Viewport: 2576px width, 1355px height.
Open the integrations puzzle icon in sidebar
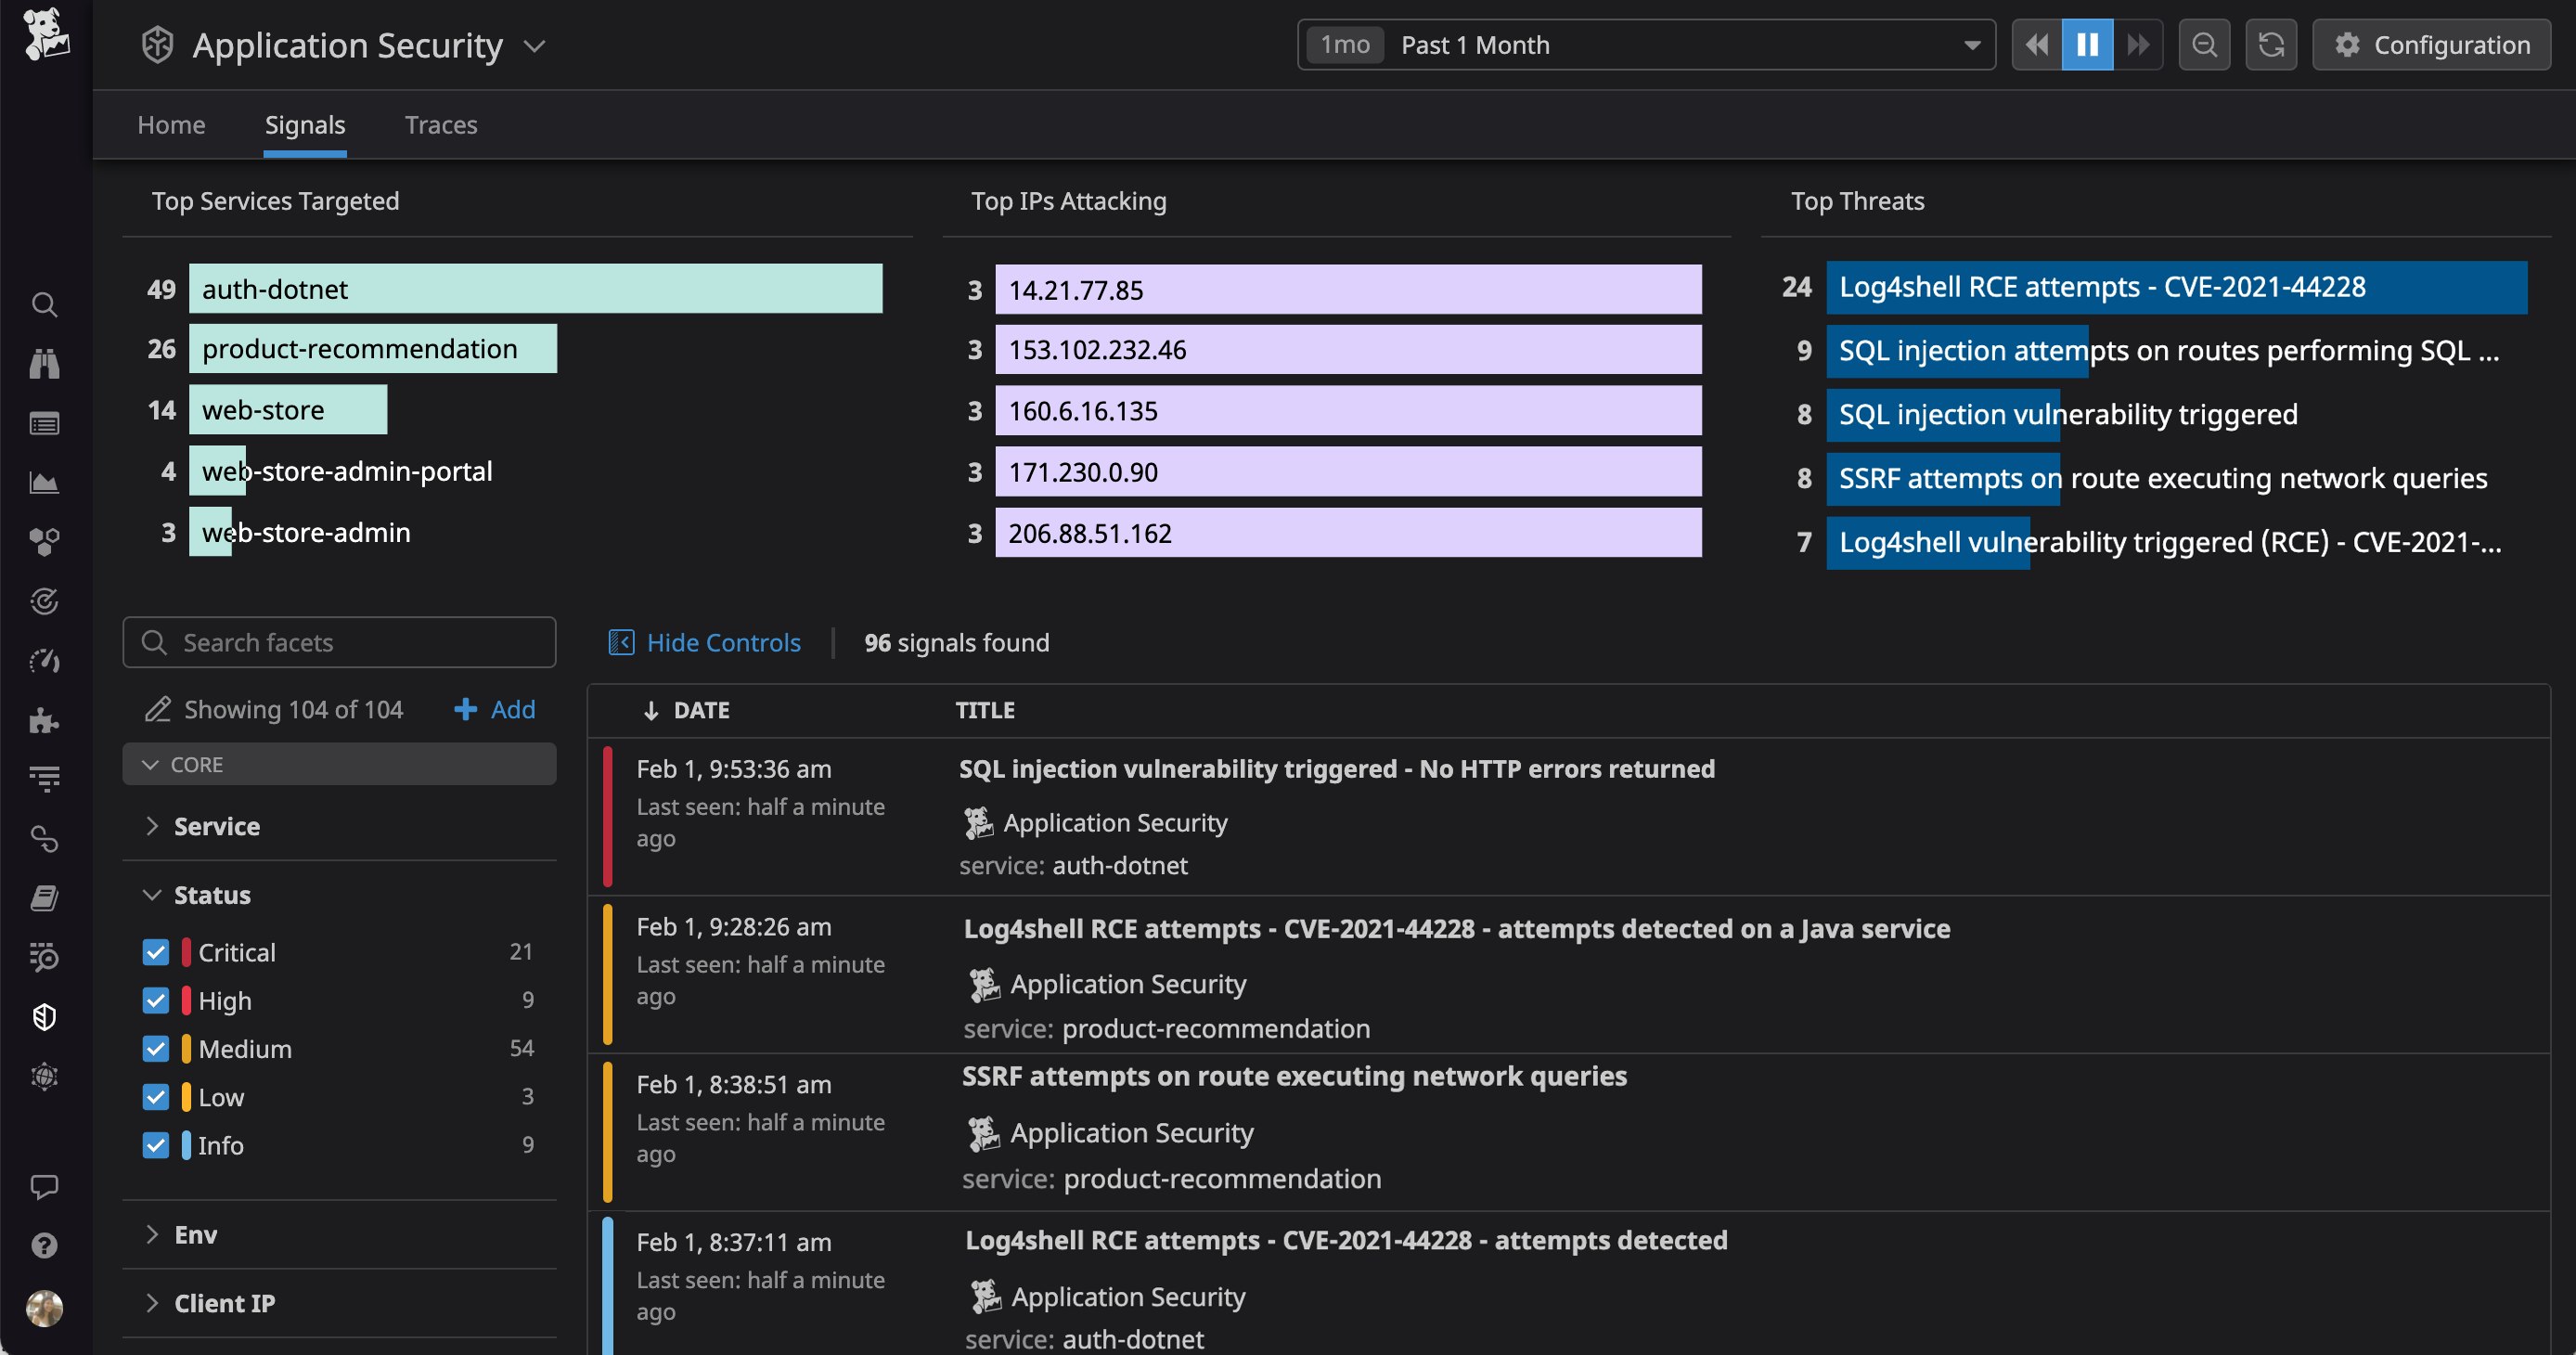[44, 720]
